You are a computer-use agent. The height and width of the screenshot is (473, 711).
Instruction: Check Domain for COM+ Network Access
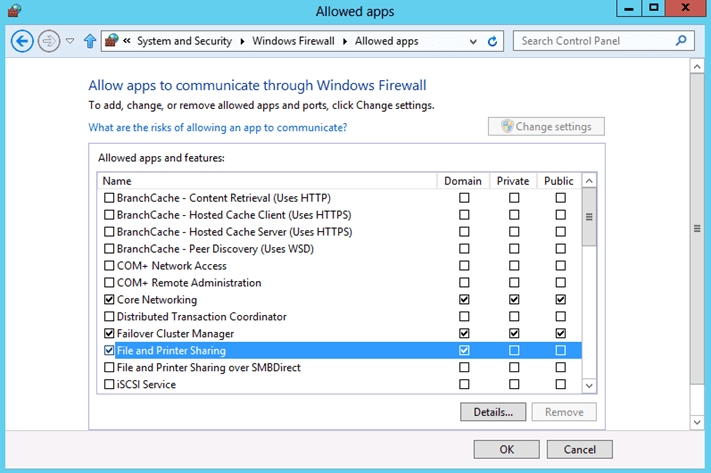(464, 265)
